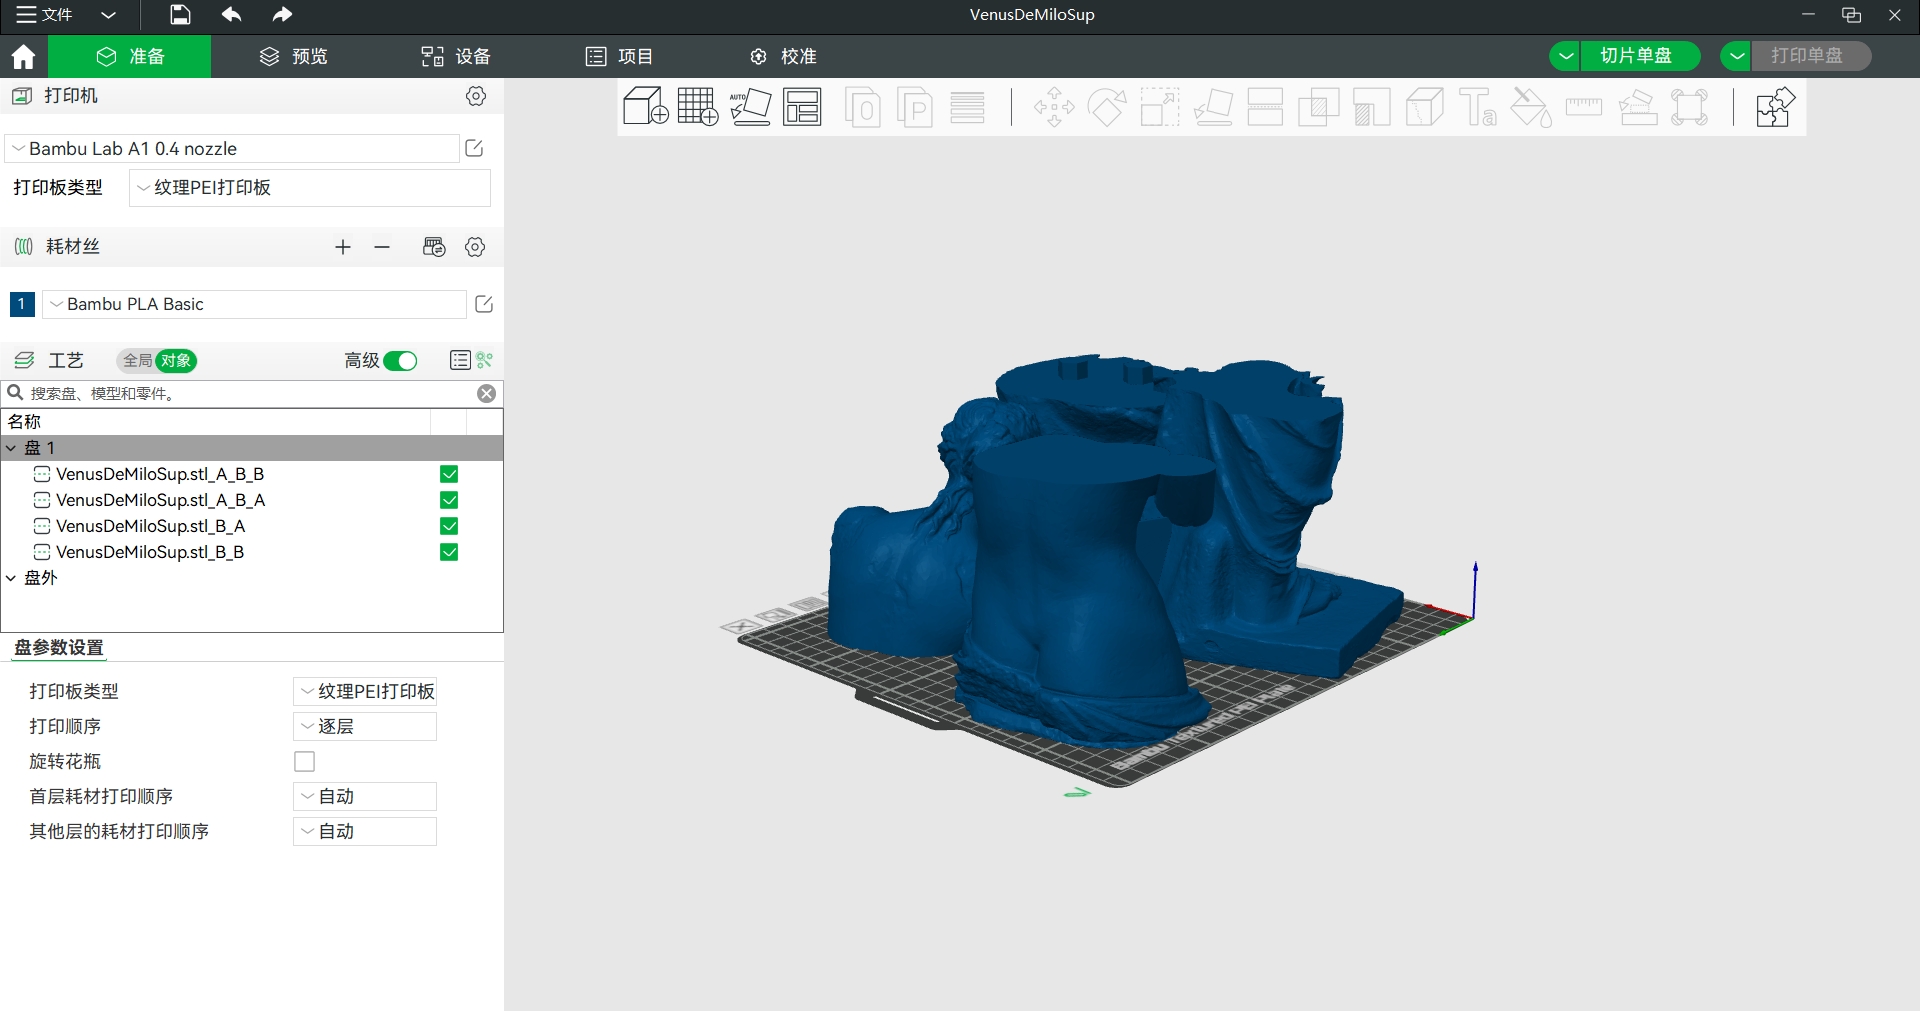Select the Cut tool icon

pos(1265,107)
